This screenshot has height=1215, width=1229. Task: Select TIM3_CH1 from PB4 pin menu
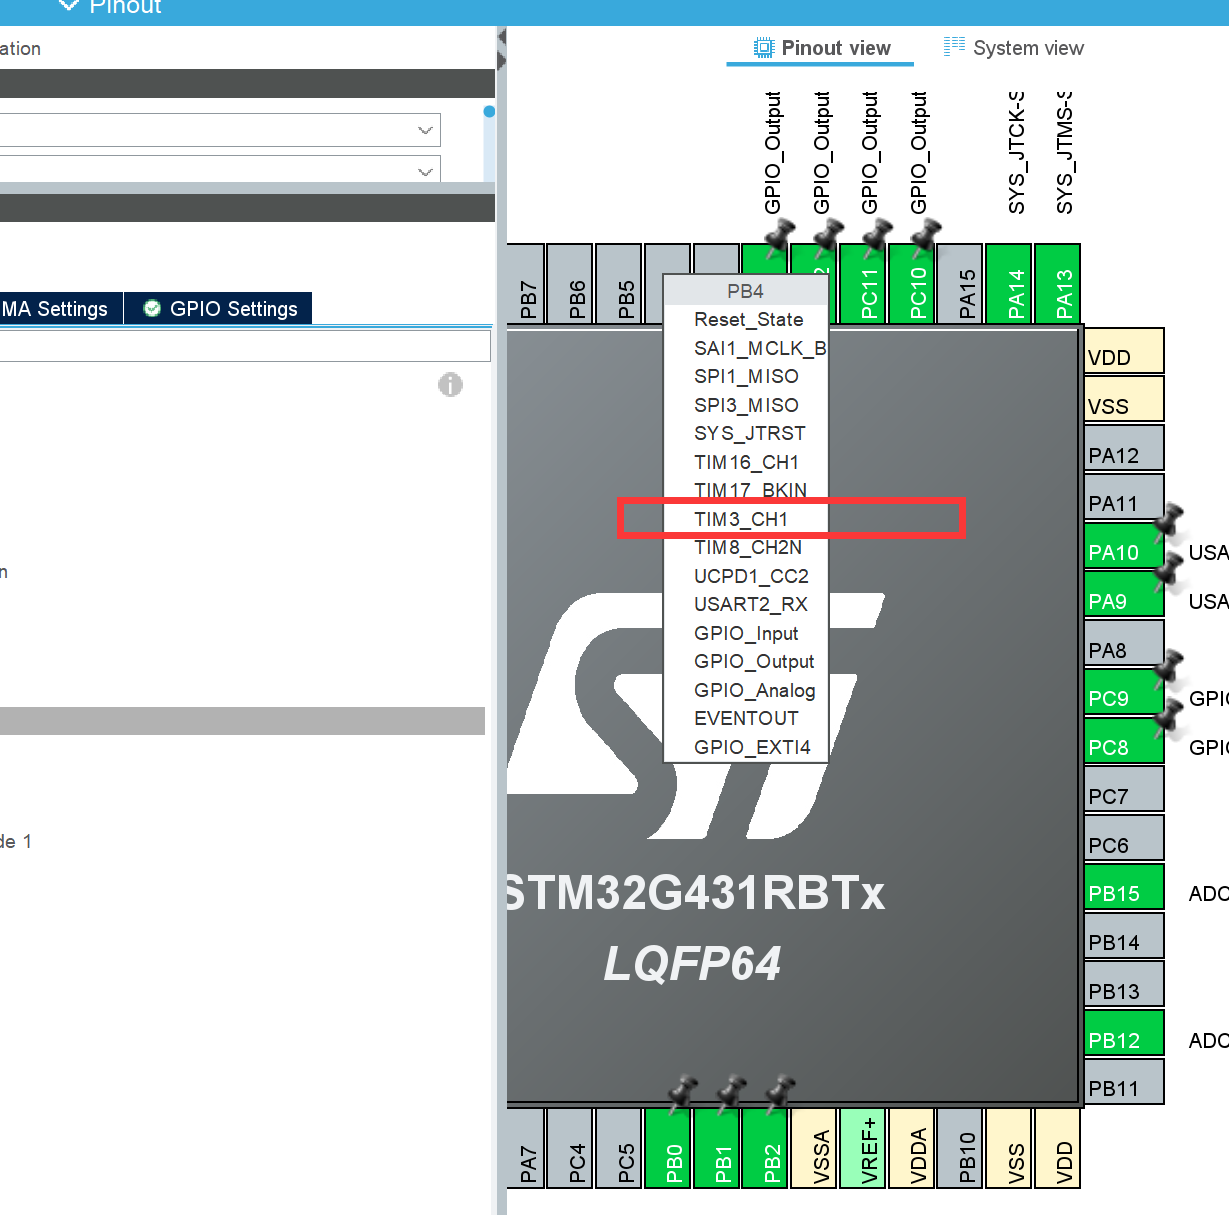(x=741, y=519)
